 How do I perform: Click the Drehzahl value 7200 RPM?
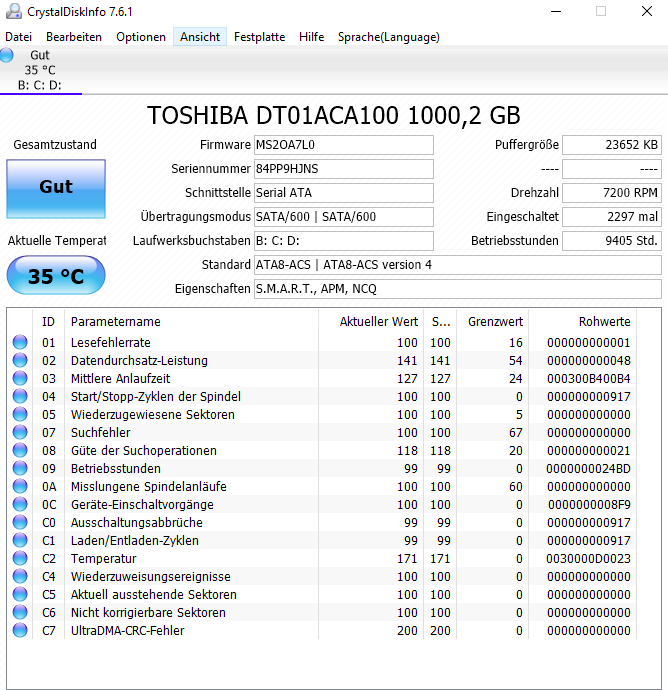pos(612,193)
